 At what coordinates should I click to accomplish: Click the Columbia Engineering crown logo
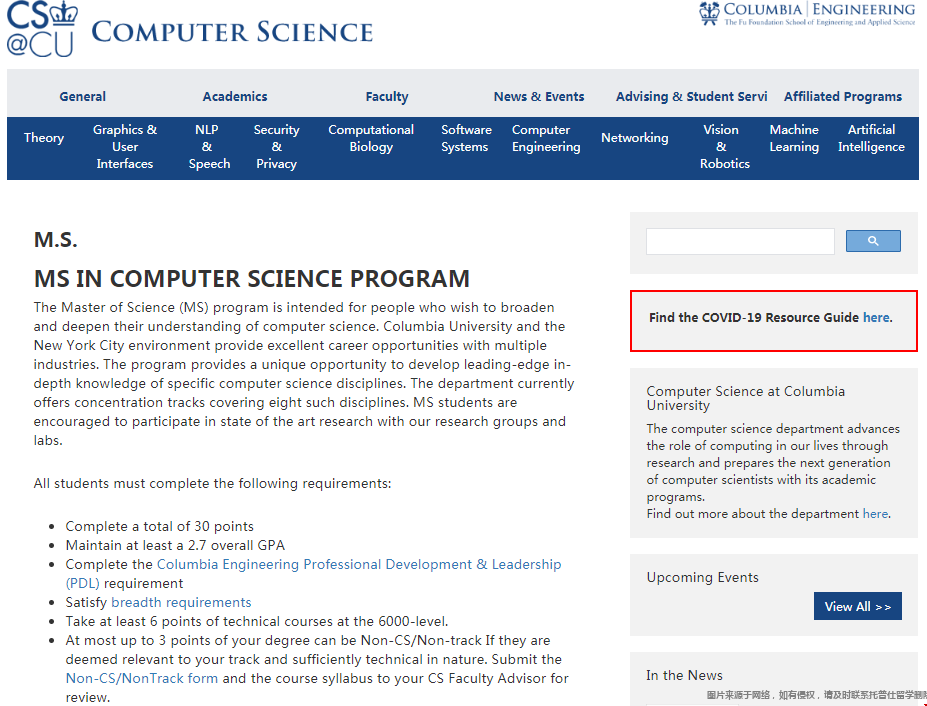709,13
